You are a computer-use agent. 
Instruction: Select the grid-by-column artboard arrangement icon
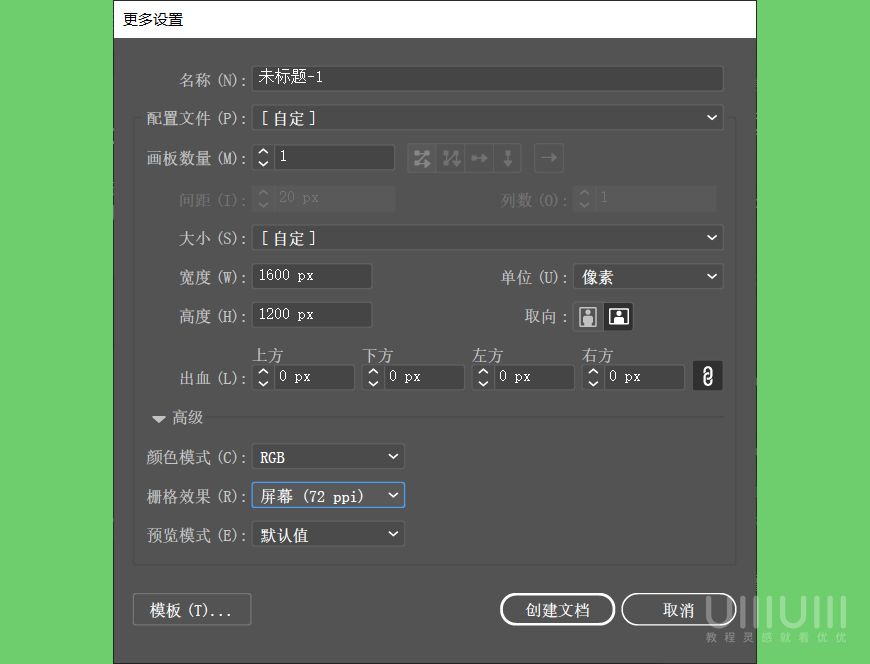(450, 157)
